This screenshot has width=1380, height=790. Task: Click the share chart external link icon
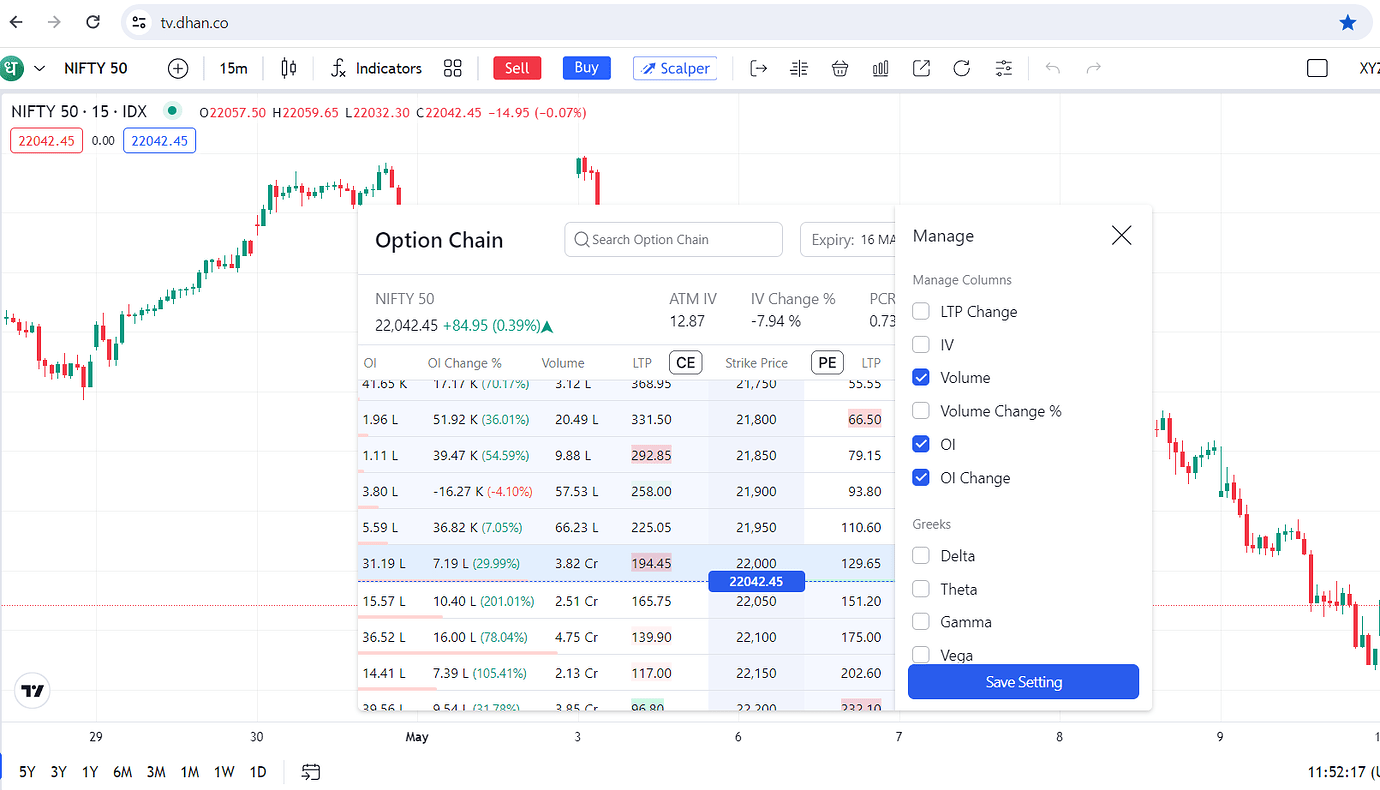pyautogui.click(x=921, y=68)
